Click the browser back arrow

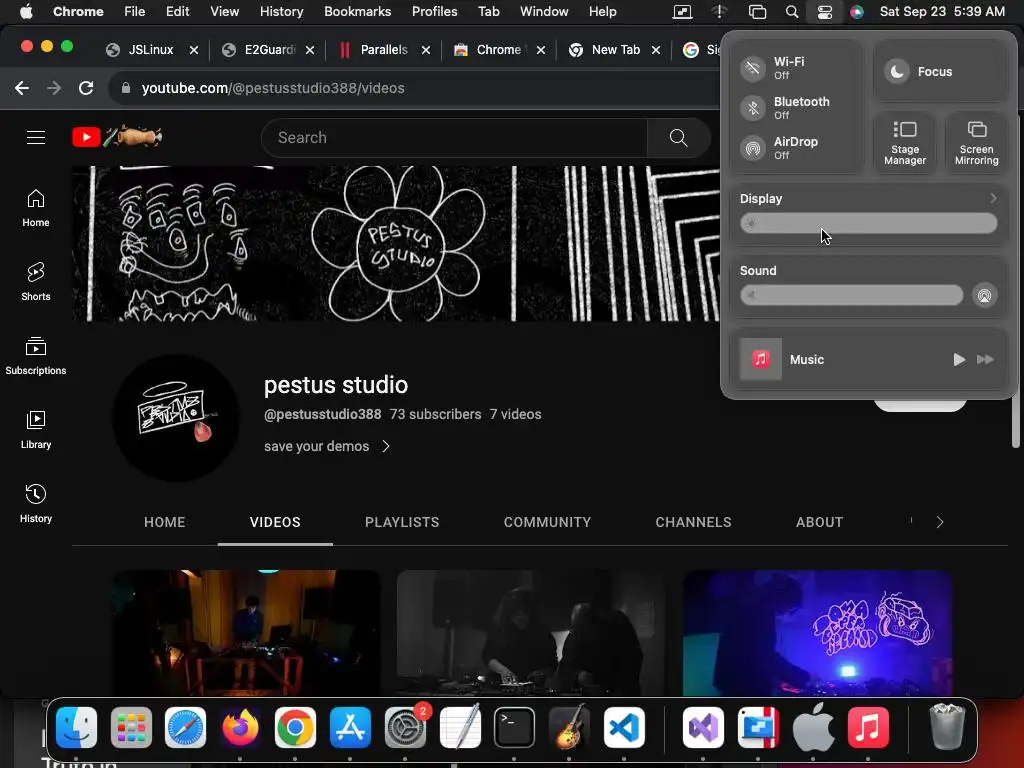click(x=22, y=88)
